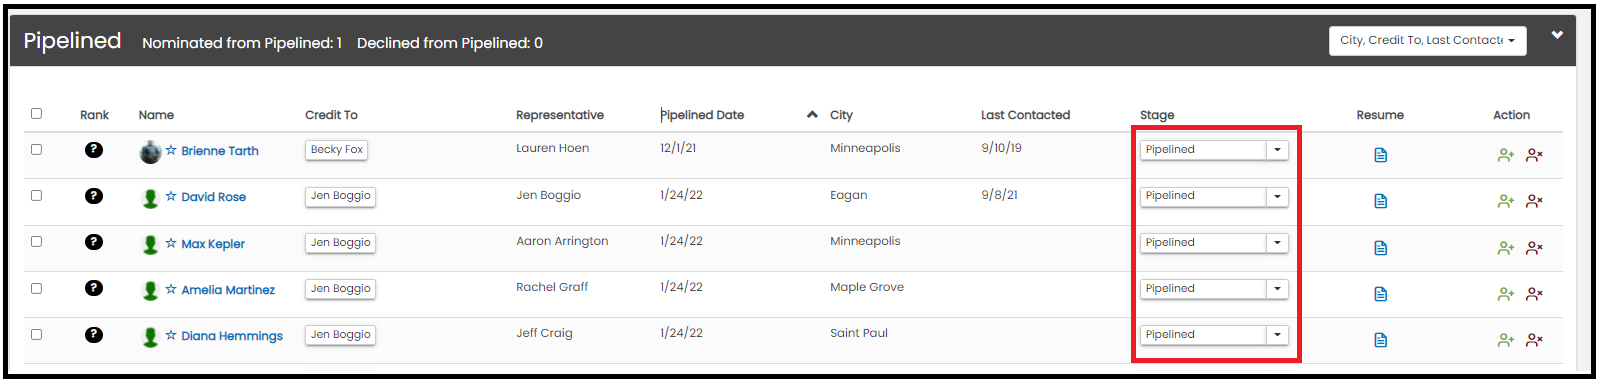Image resolution: width=1601 pixels, height=385 pixels.
Task: Nominate Amelia Martinez using green add-person icon
Action: 1505,294
